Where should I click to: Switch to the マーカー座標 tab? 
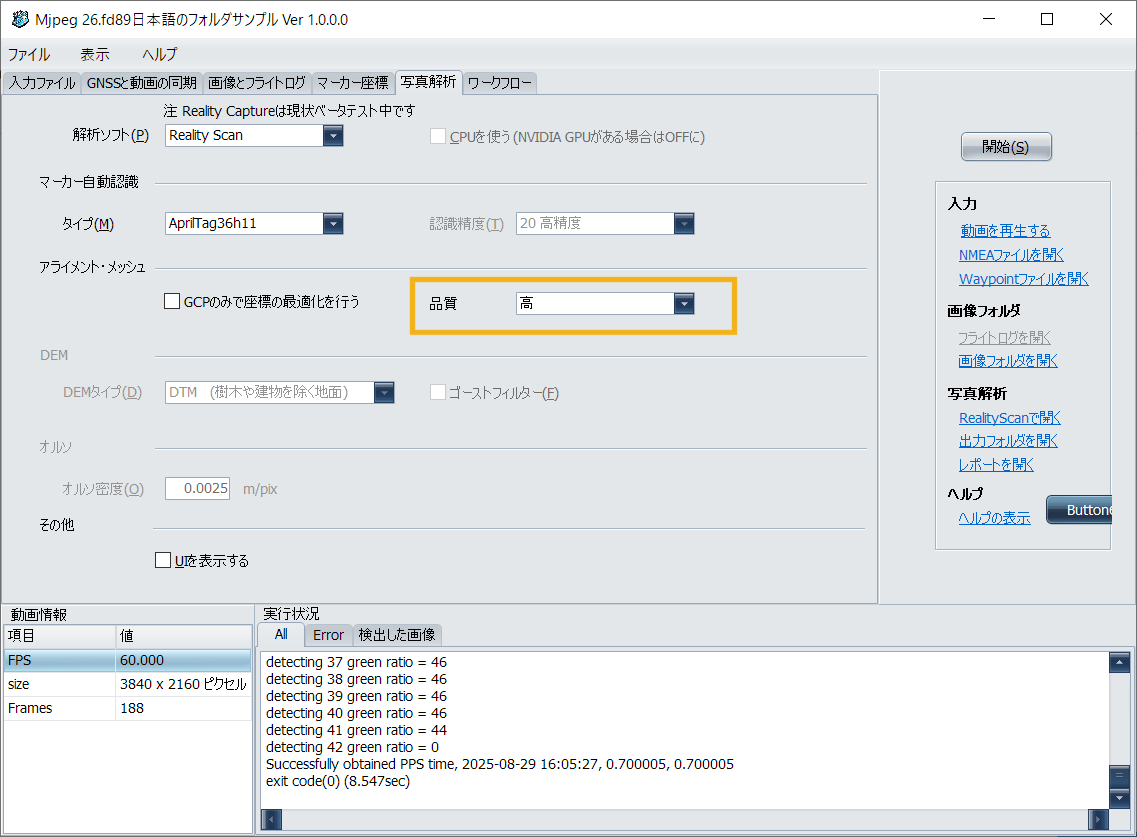tap(353, 83)
